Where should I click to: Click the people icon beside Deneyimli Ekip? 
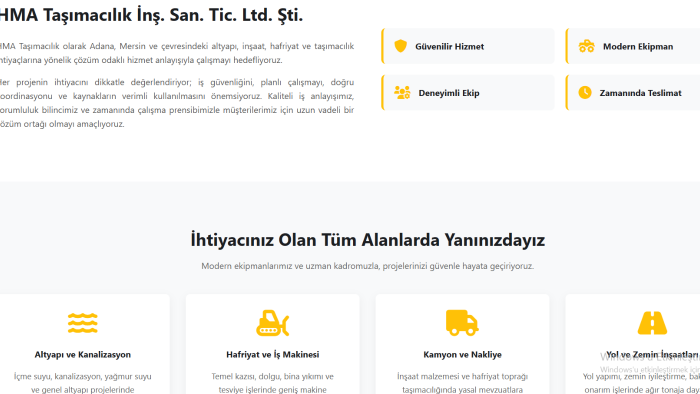click(402, 92)
